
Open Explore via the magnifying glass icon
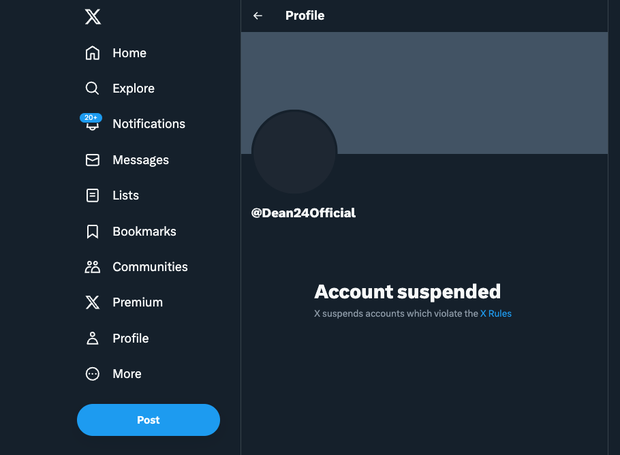[x=93, y=88]
